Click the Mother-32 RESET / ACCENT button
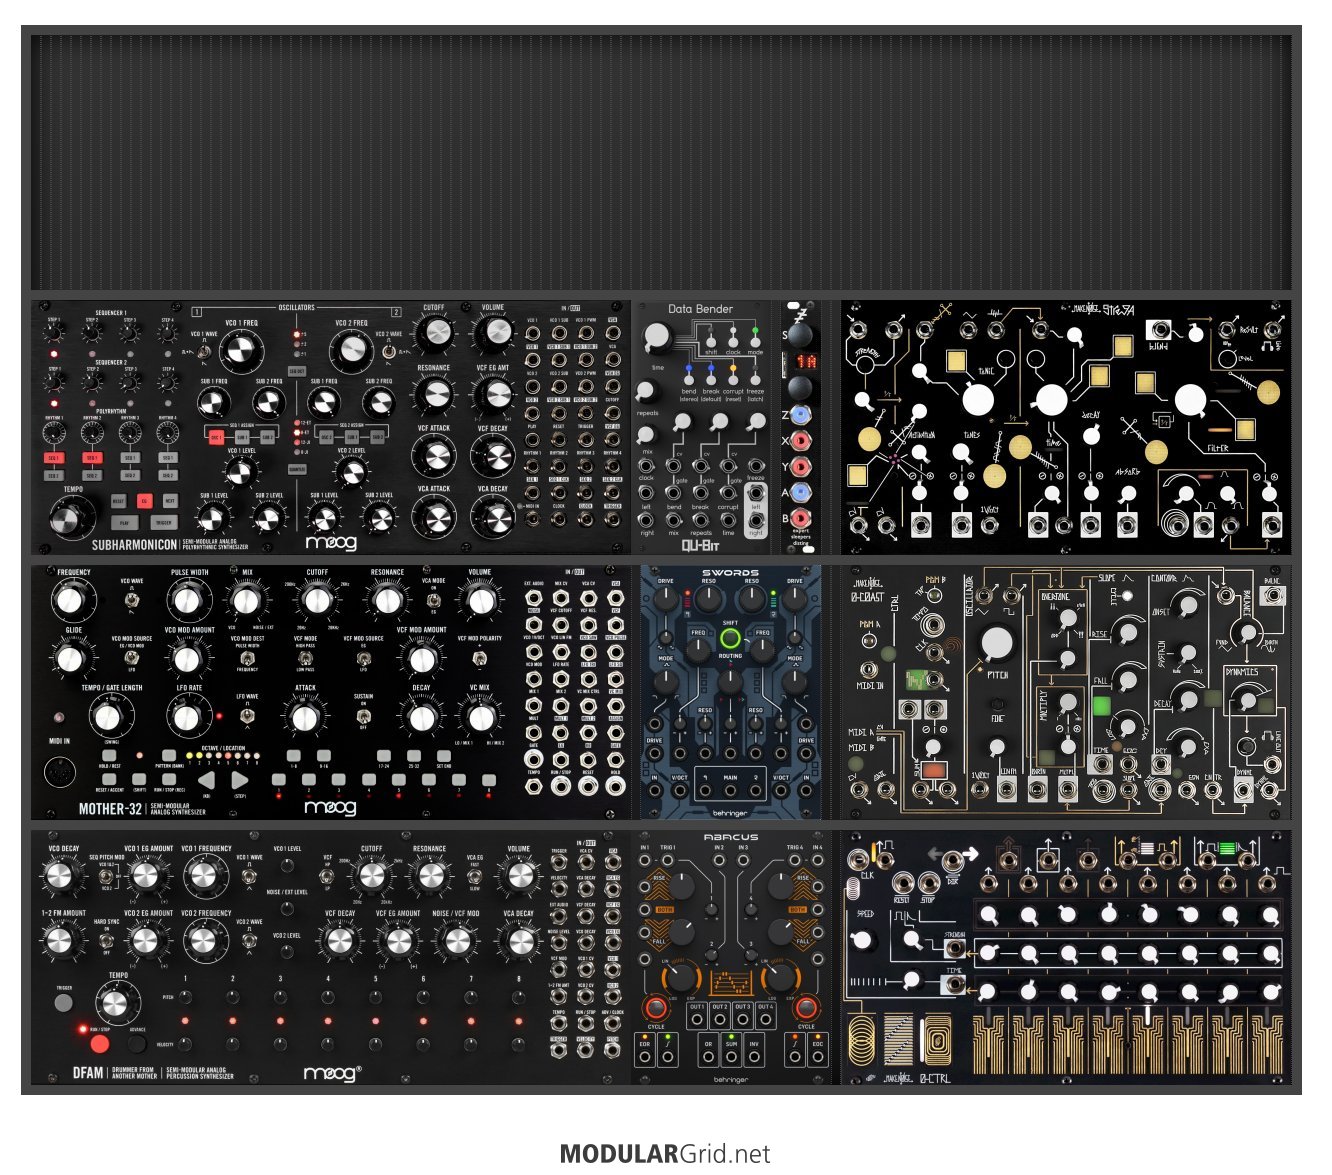This screenshot has width=1332, height=1175. [108, 781]
